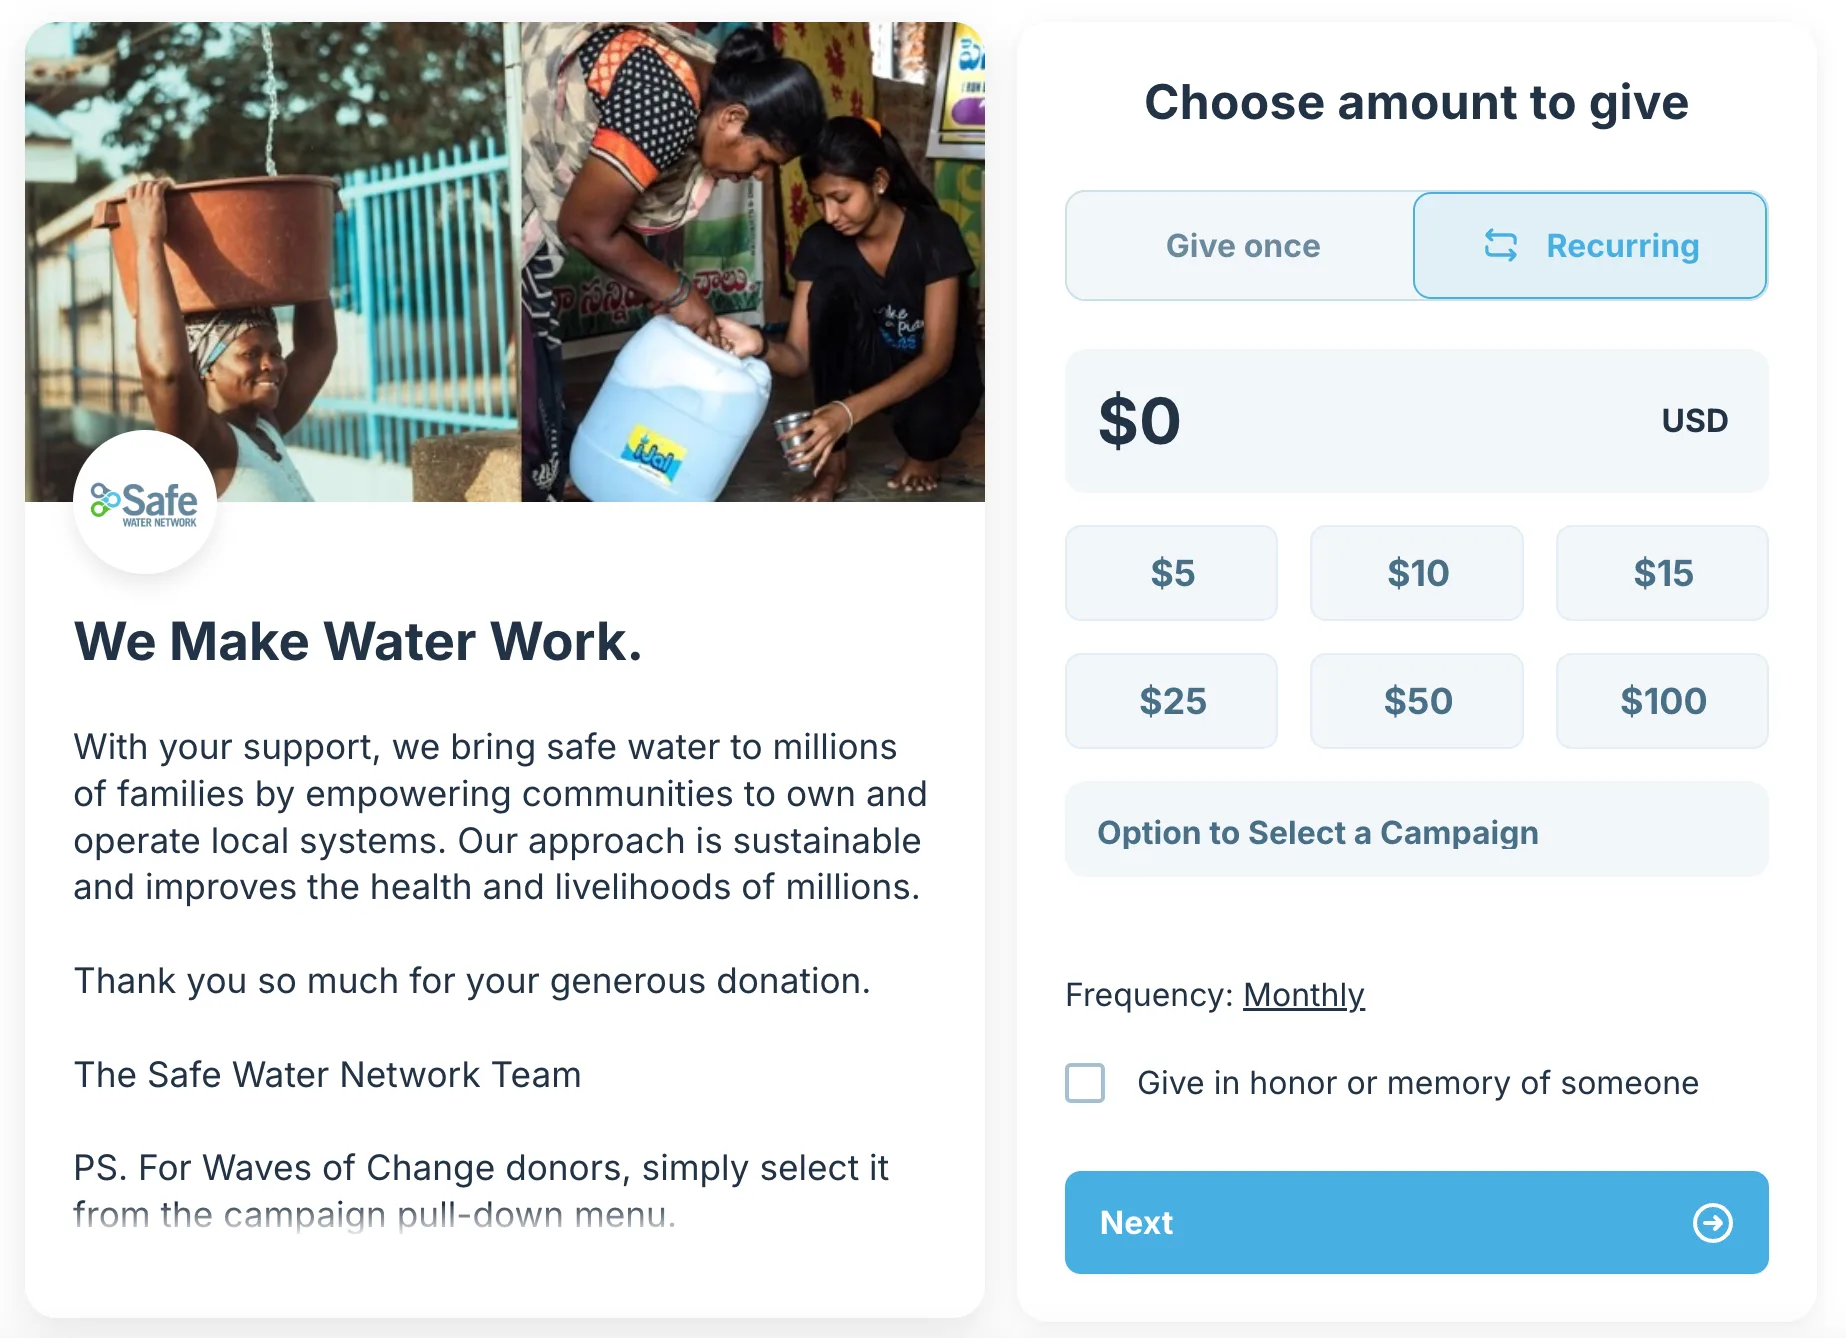This screenshot has height=1338, width=1846.
Task: Select the Recurring donation tab
Action: (1590, 245)
